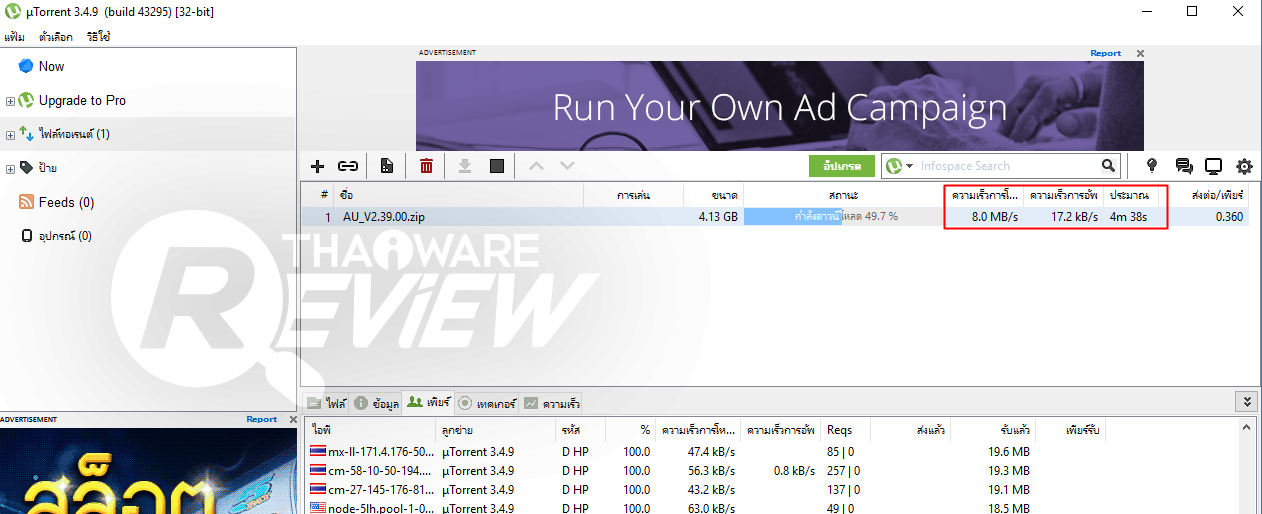Expand the ป้าย tree node
This screenshot has width=1262, height=514.
(x=10, y=169)
